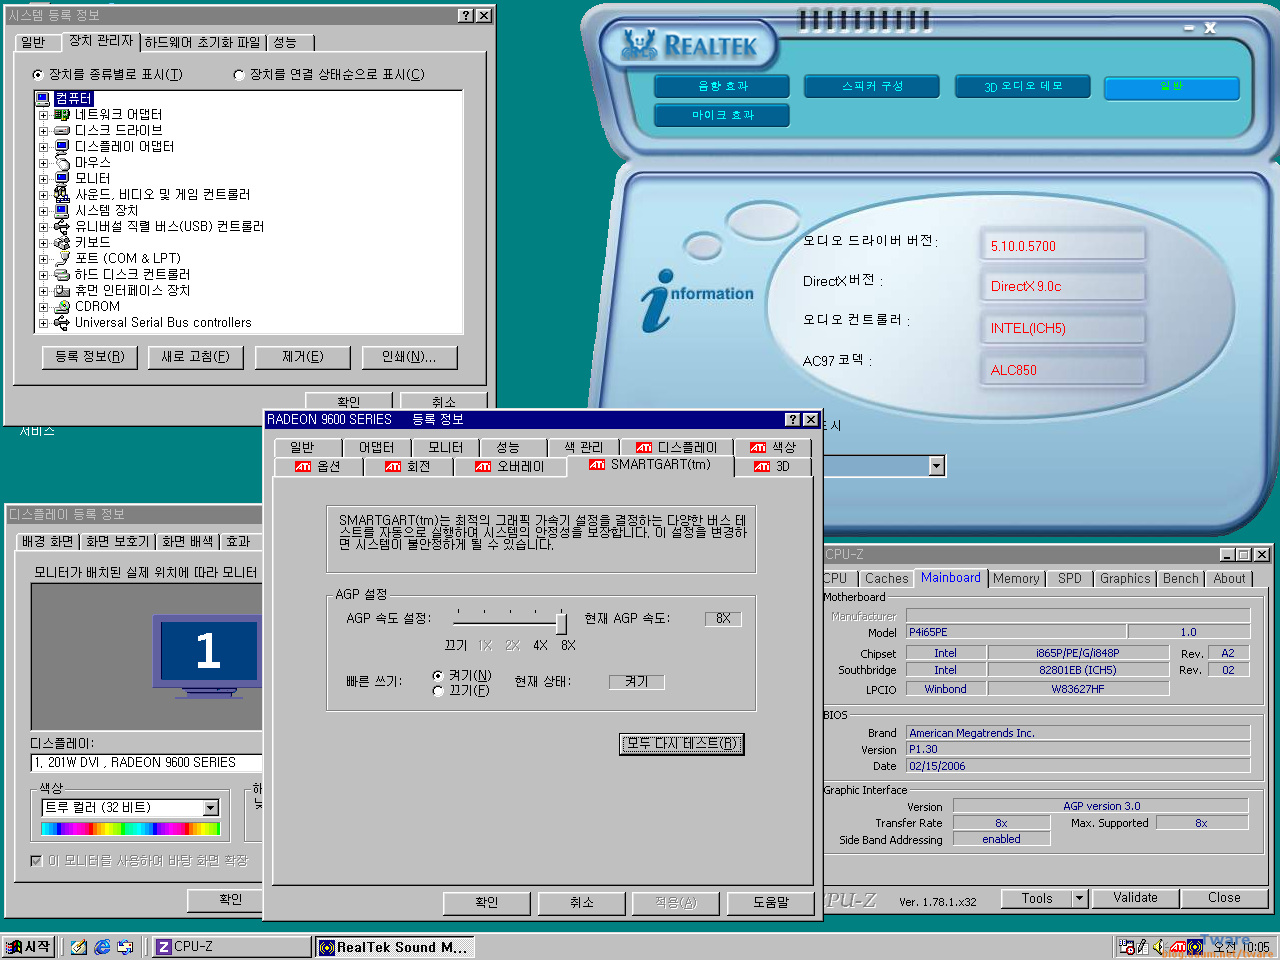The height and width of the screenshot is (960, 1280).
Task: Expand the Universal Serial Bus controllers node
Action: tap(43, 323)
